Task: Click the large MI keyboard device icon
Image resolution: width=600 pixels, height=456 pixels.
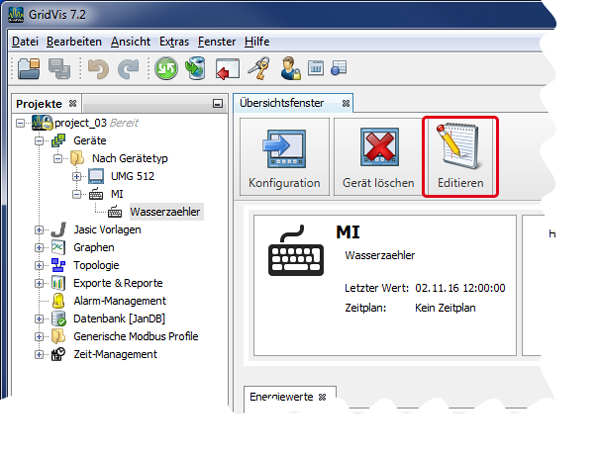Action: click(x=296, y=251)
